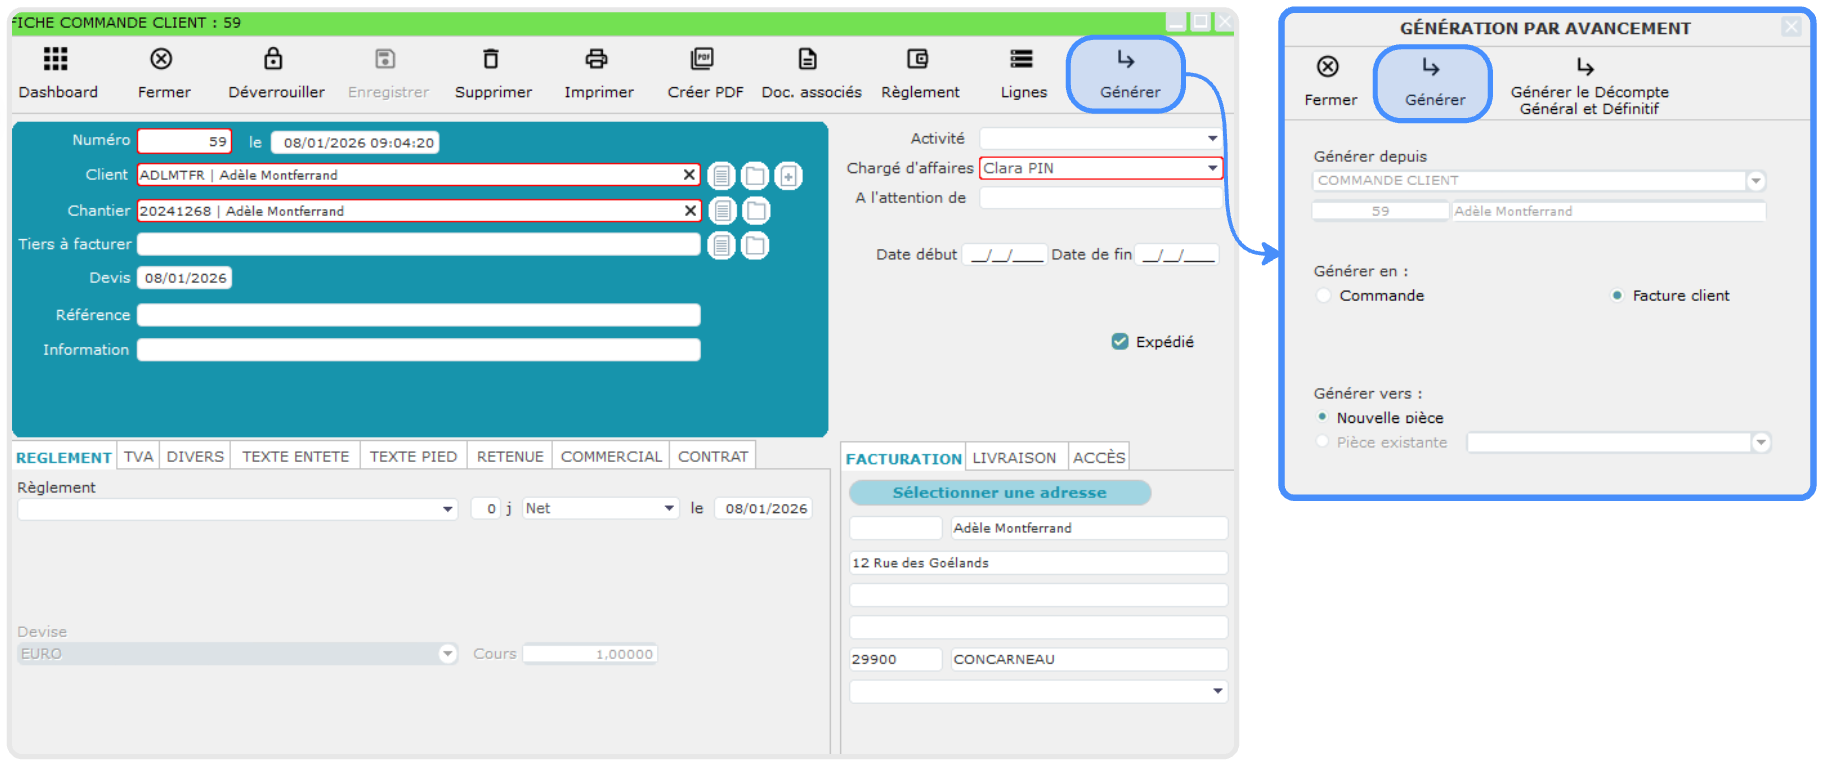Click Générer in the Fiche Commande toolbar

(x=1127, y=74)
